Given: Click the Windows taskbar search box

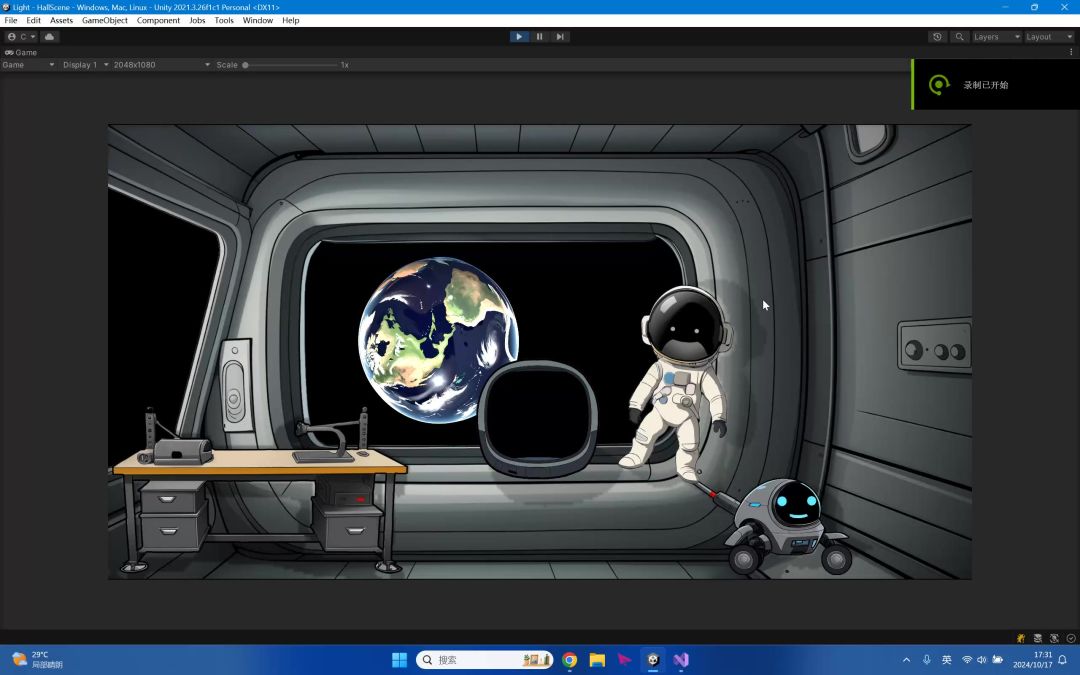Looking at the screenshot, I should point(484,660).
